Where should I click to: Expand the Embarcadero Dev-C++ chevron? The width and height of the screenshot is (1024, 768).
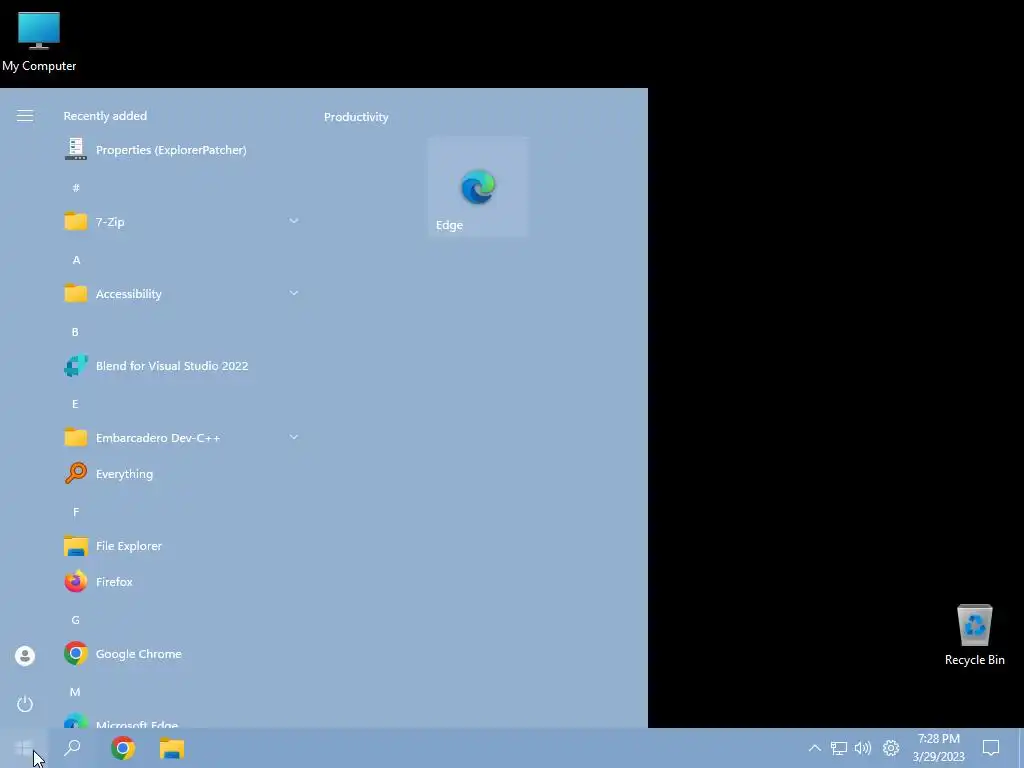pos(294,437)
